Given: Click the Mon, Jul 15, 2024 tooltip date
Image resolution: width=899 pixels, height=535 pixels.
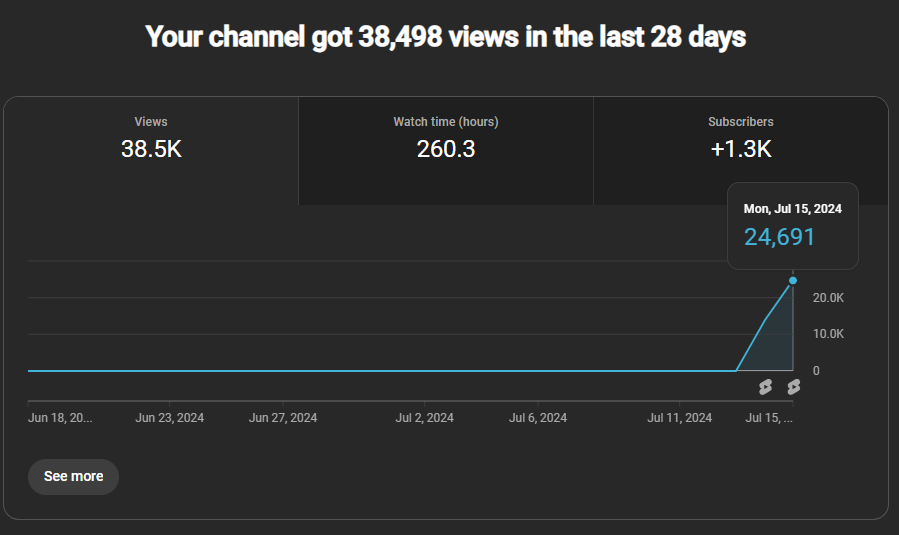Looking at the screenshot, I should (x=792, y=209).
